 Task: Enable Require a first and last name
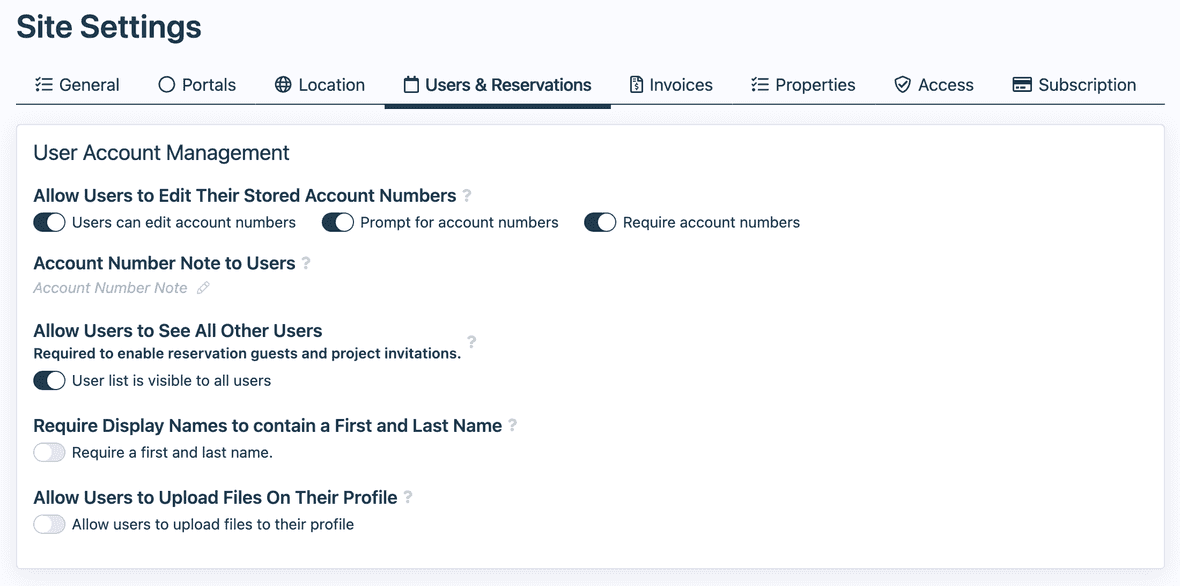click(49, 452)
